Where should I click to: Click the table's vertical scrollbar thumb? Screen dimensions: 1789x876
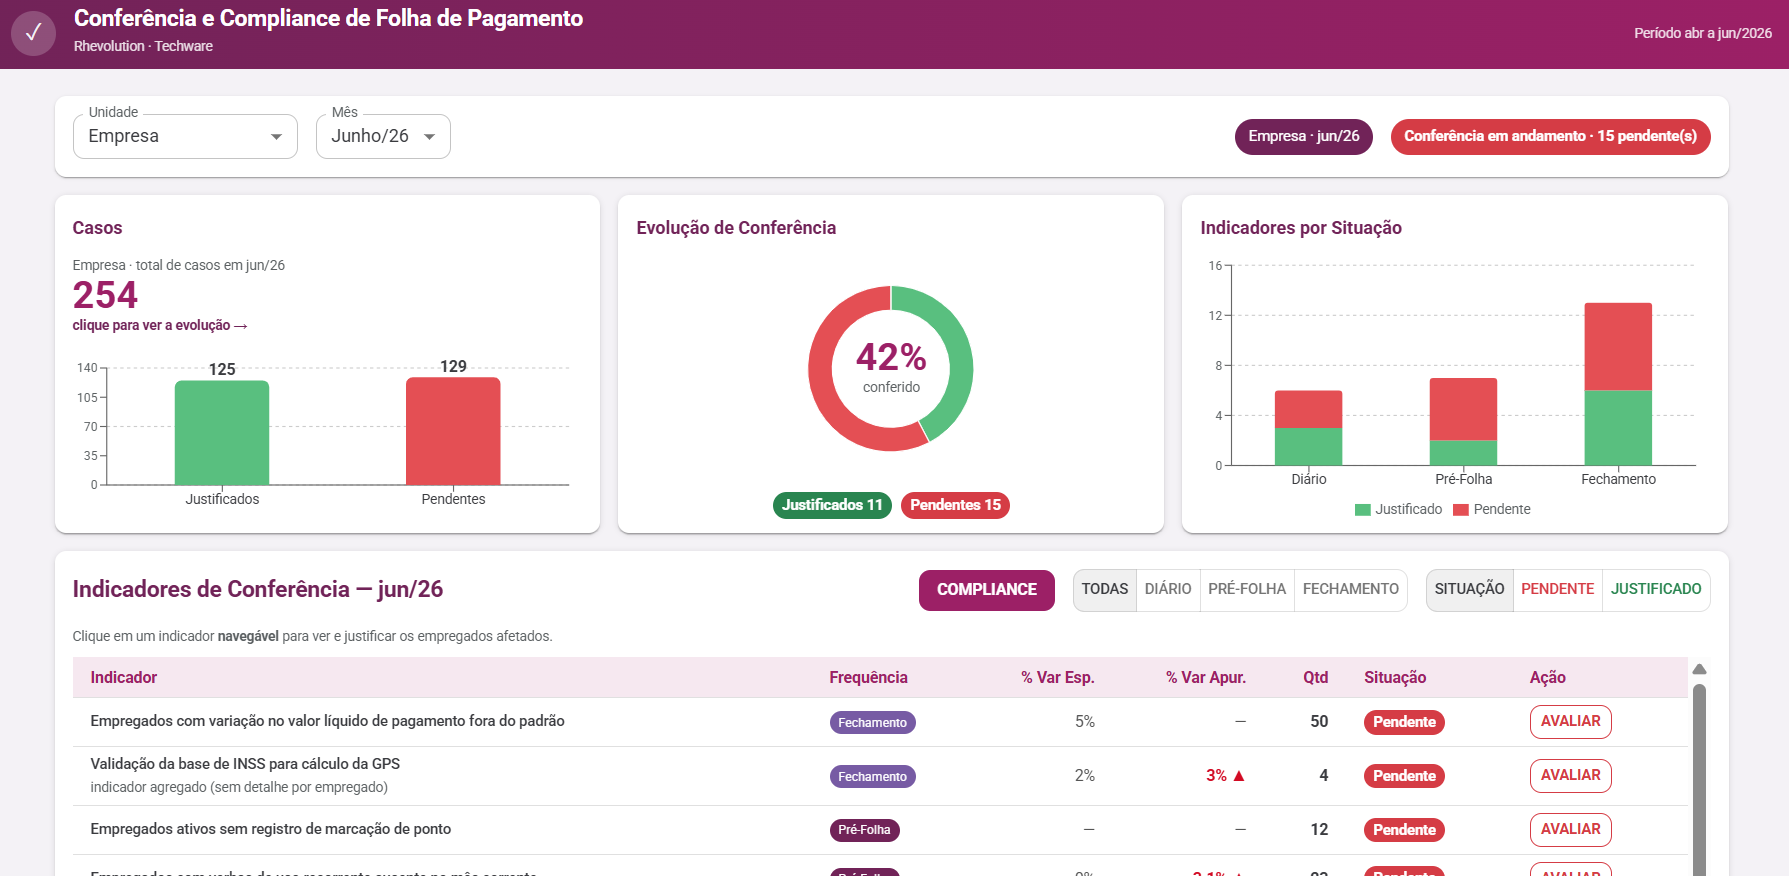click(1699, 780)
